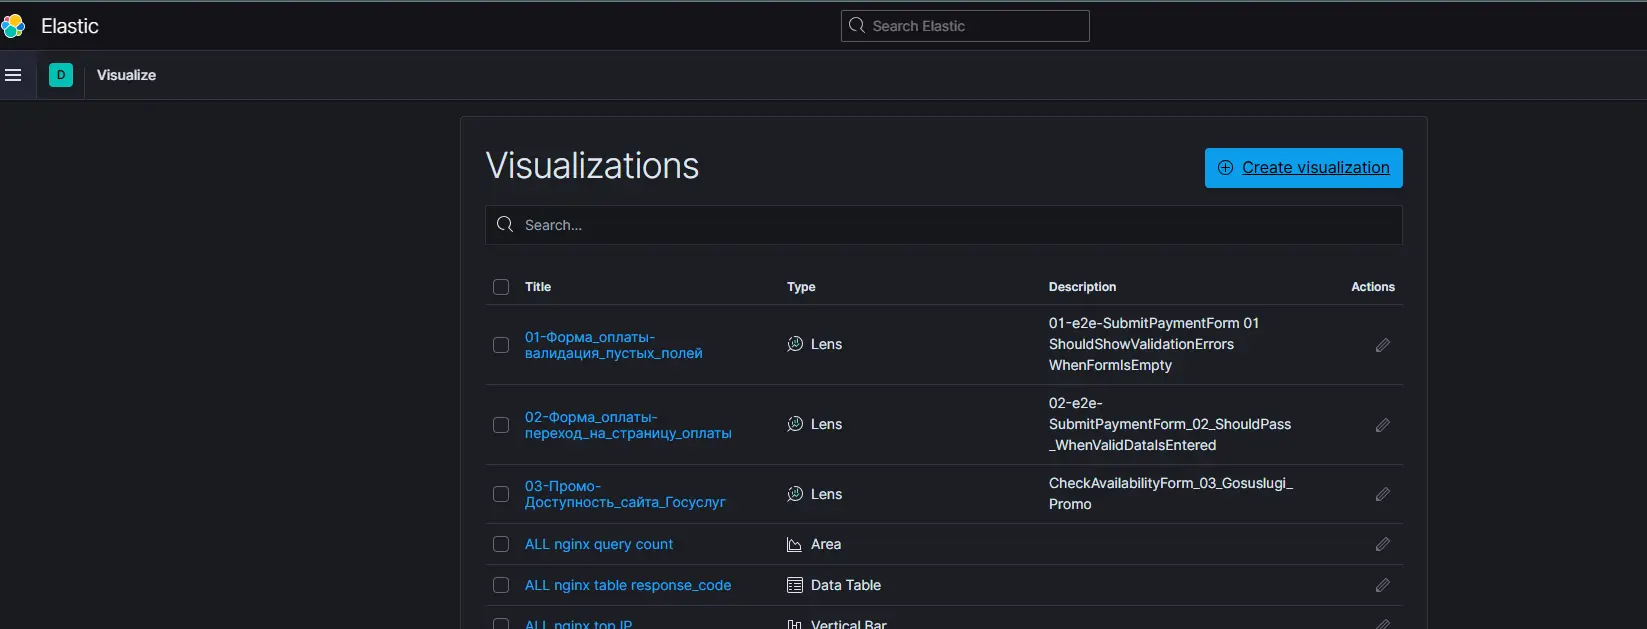The height and width of the screenshot is (629, 1647).
Task: Tick checkbox for 03-Промо visualization row
Action: (501, 494)
